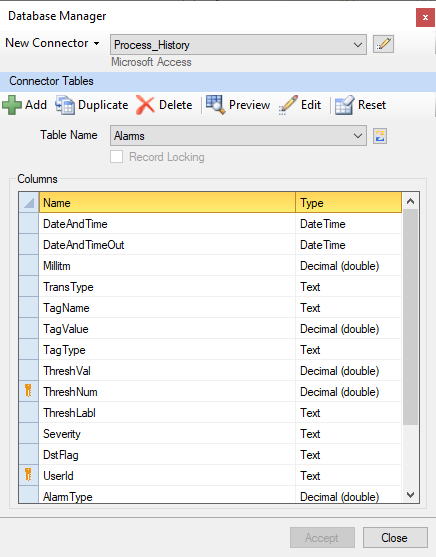
Task: Select the ThreshLabl name cell
Action: click(x=167, y=412)
